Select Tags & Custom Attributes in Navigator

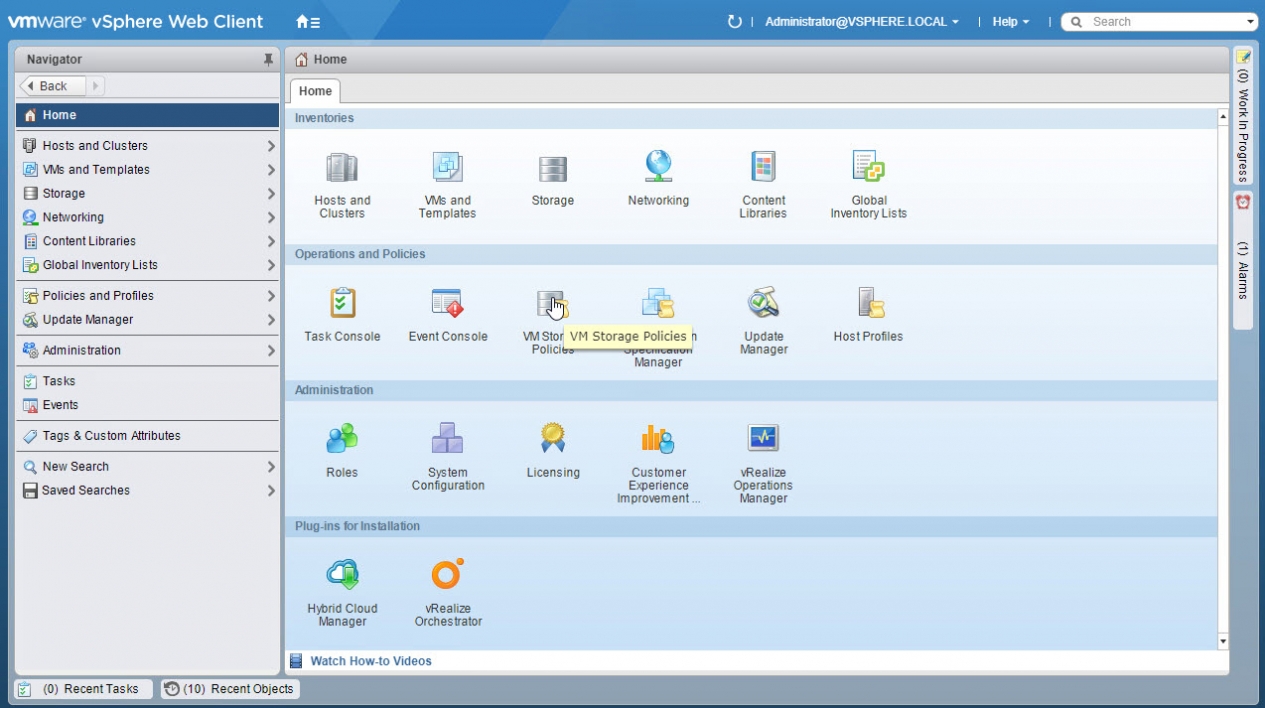click(111, 436)
